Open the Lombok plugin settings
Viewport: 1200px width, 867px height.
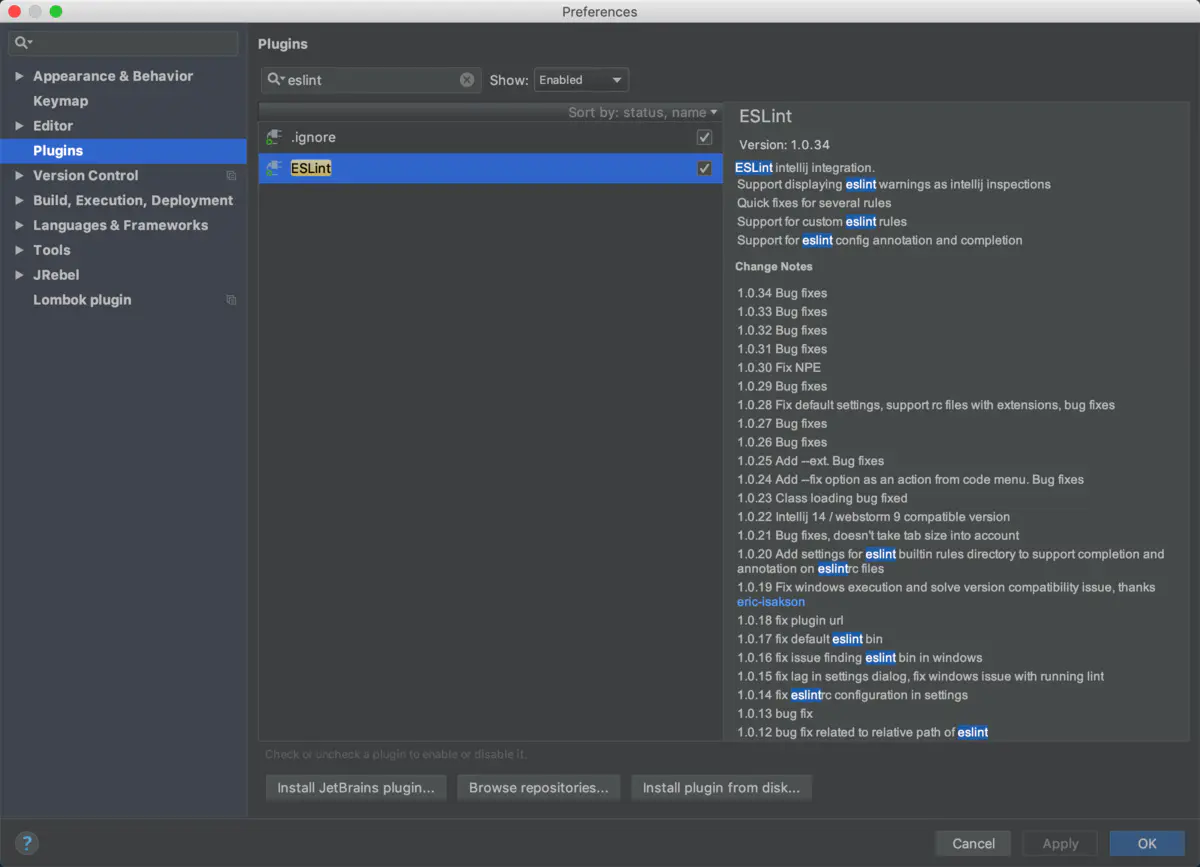click(x=82, y=300)
